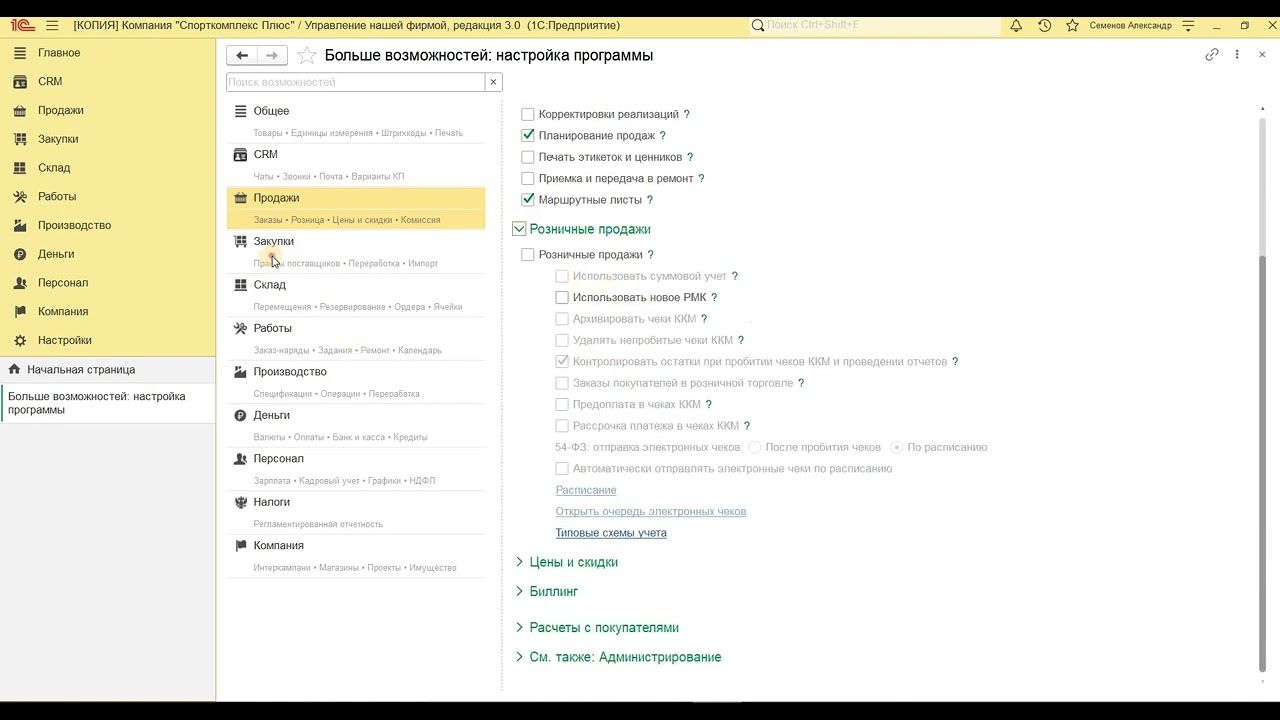
Task: Open the Склад section in the left menu
Action: [x=54, y=168]
